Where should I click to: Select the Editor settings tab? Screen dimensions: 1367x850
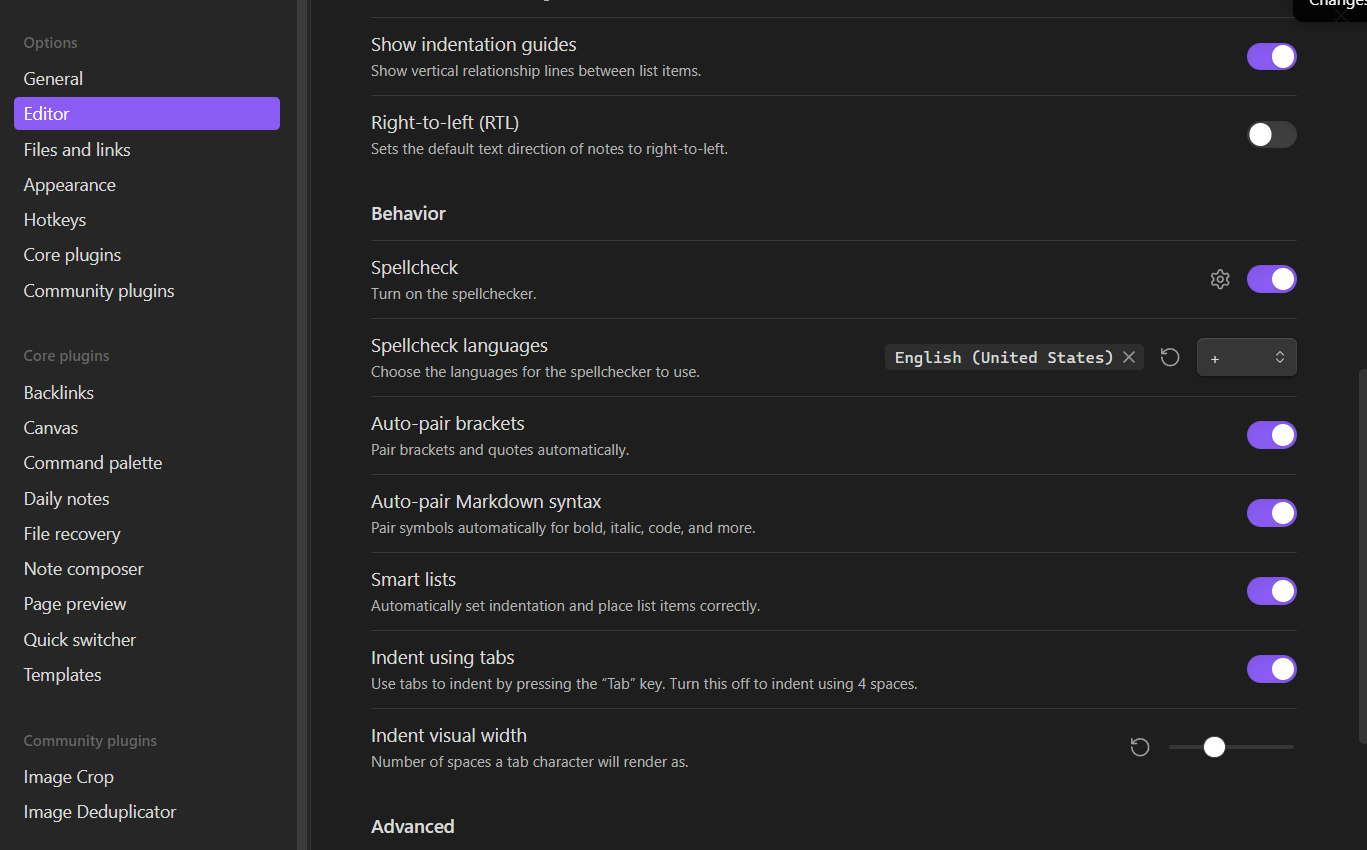coord(147,114)
